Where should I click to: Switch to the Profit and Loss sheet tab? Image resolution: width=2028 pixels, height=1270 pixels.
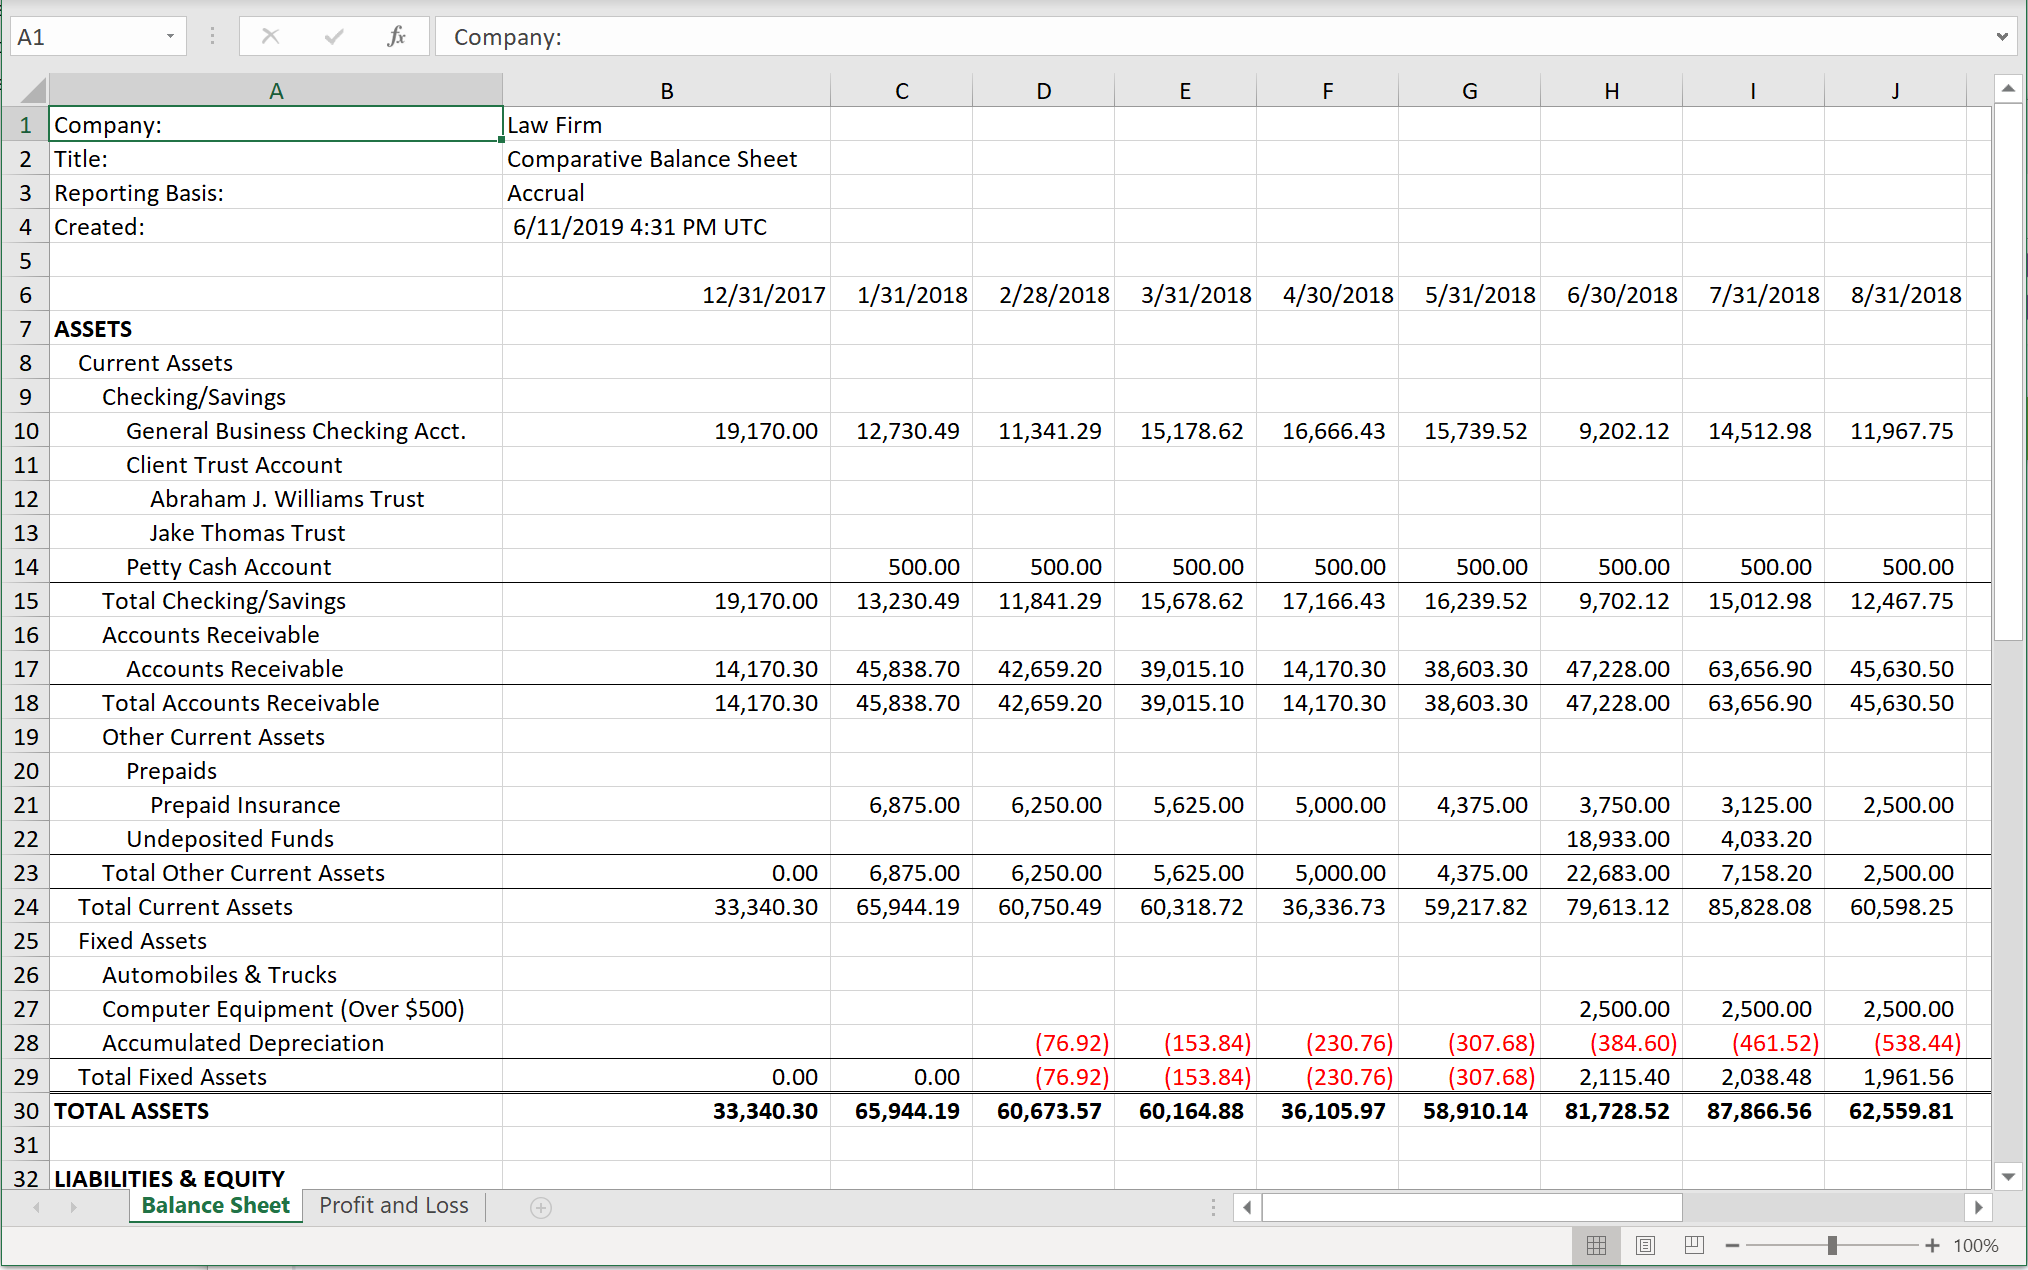click(x=394, y=1206)
